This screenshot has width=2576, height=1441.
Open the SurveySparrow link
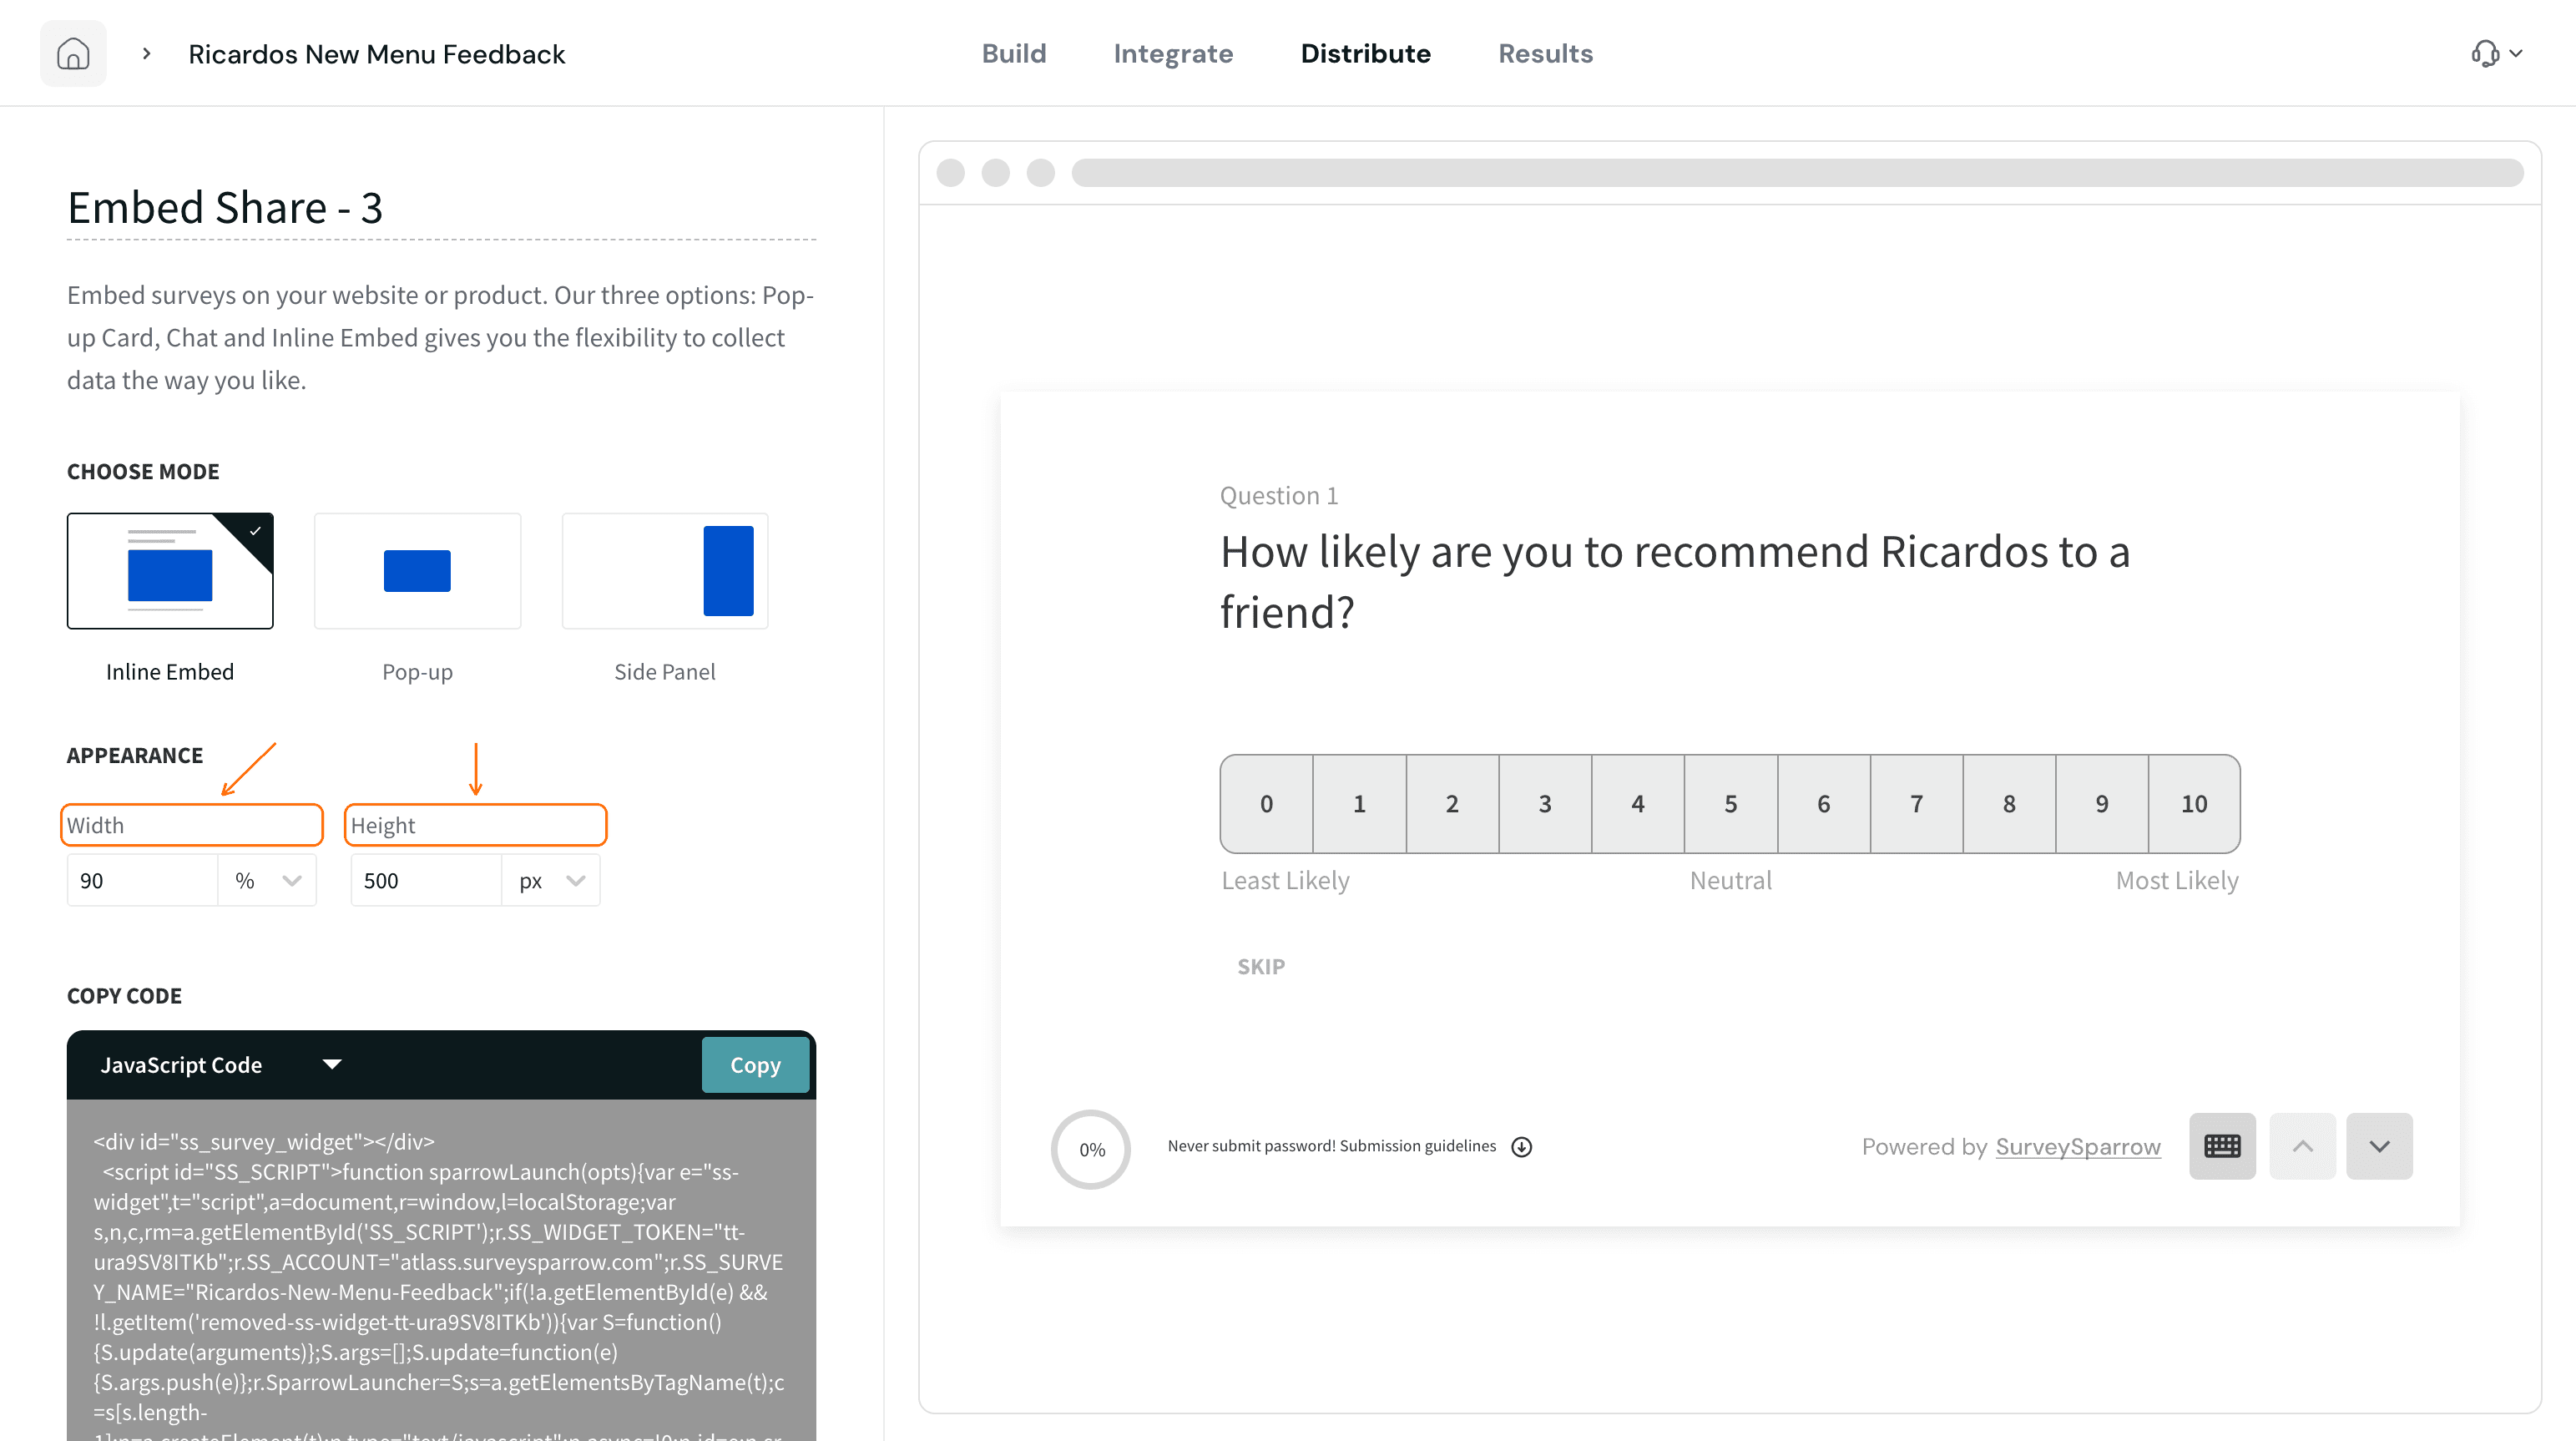2078,1147
